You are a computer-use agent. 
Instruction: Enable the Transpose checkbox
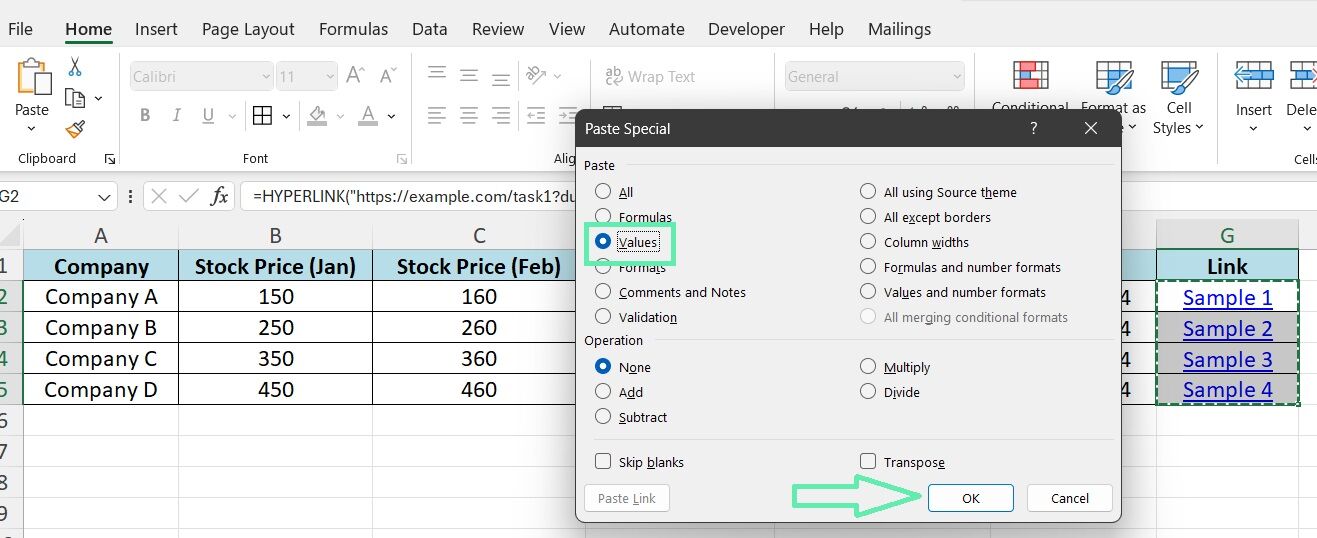[x=867, y=461]
